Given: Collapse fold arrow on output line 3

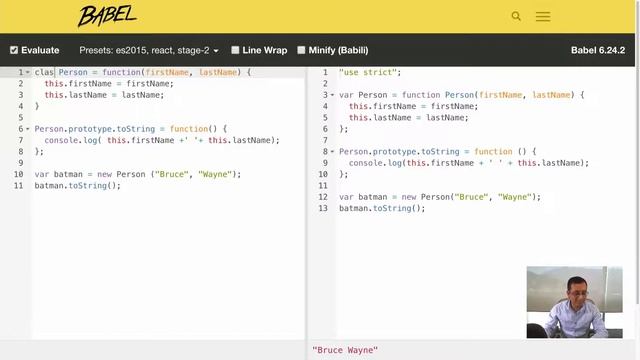Looking at the screenshot, I should 332,95.
